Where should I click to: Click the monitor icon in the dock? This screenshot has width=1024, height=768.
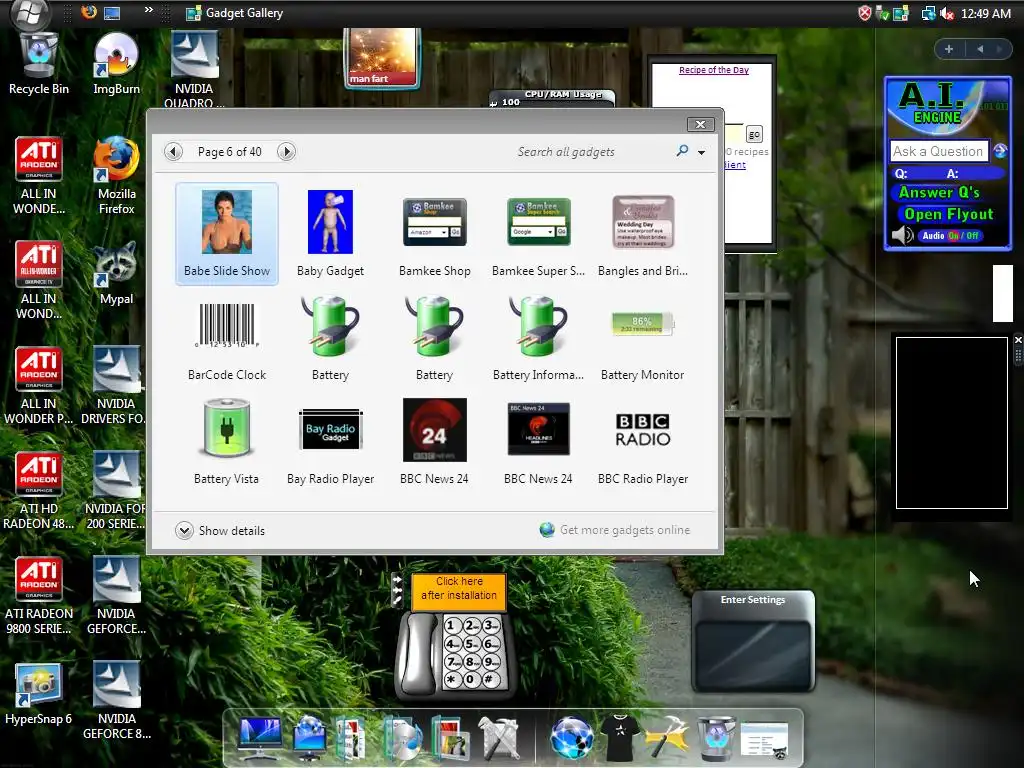[x=260, y=738]
